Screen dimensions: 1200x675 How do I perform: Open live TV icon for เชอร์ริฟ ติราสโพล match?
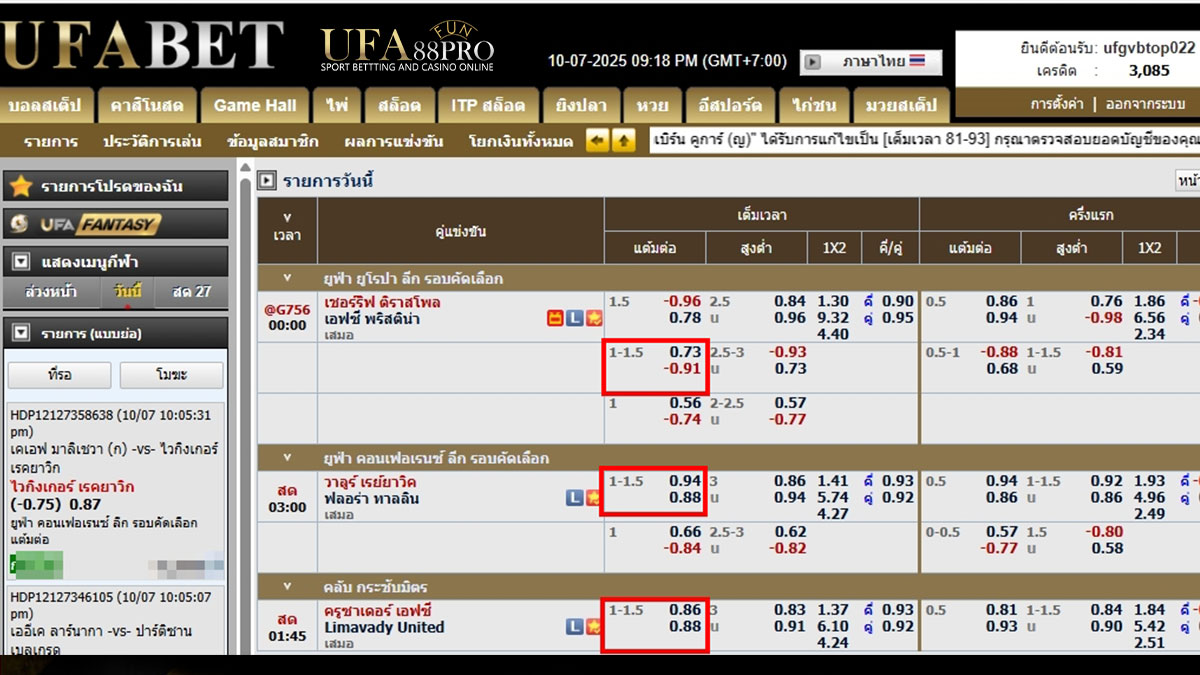click(x=555, y=318)
